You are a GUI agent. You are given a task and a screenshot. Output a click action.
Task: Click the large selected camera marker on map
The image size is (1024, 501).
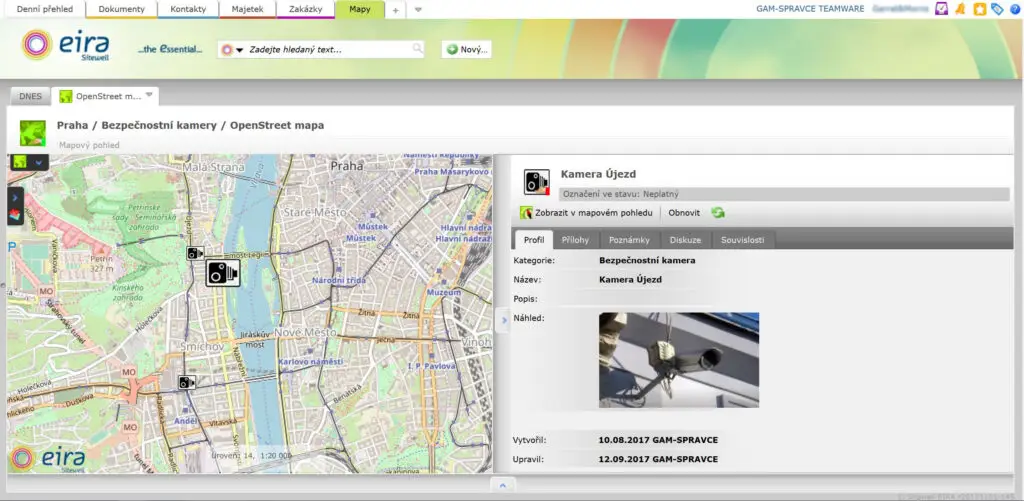tap(223, 272)
